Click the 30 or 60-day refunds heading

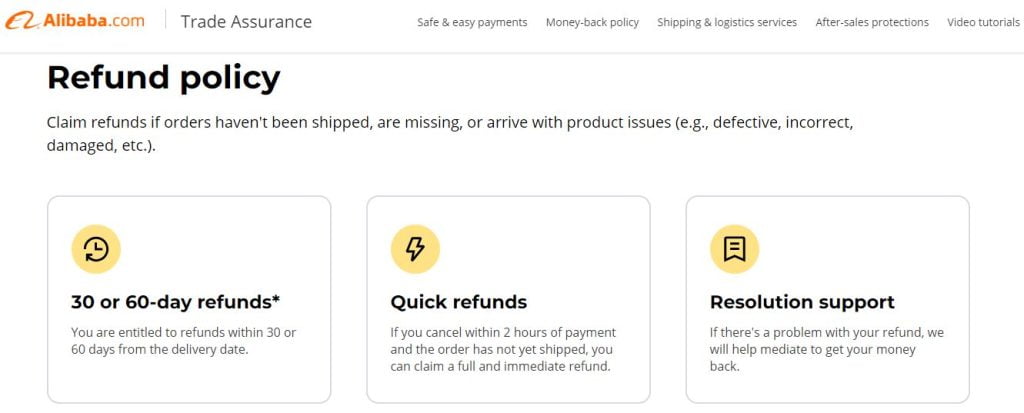175,302
